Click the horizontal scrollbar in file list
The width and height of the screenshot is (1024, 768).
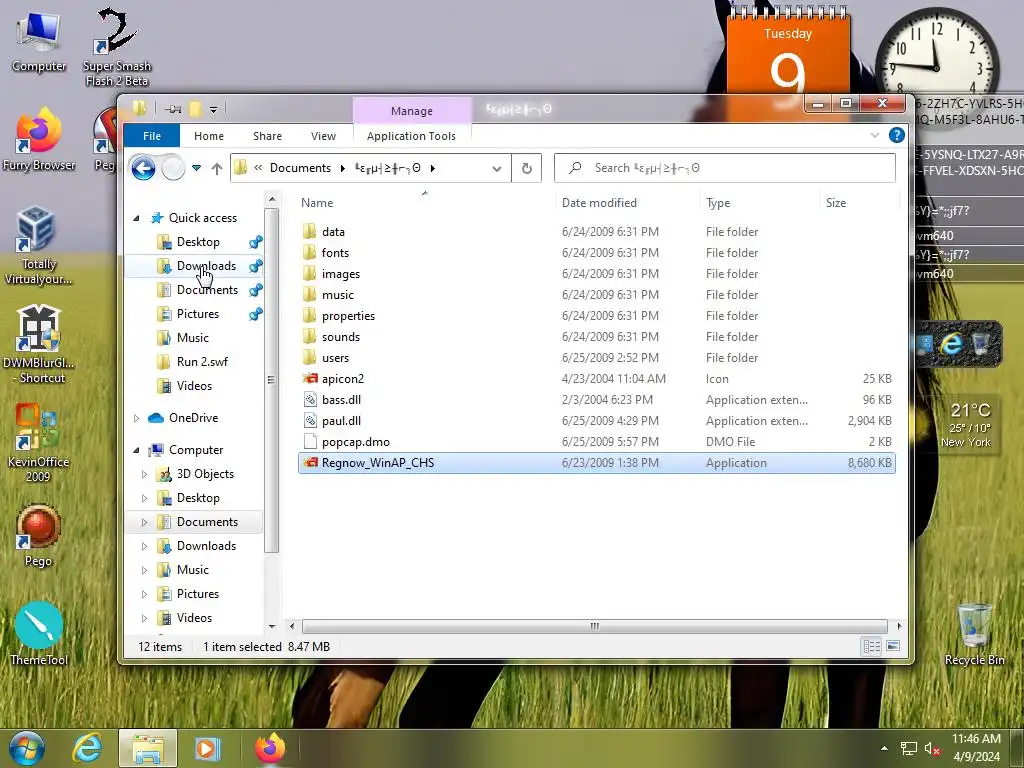(x=594, y=626)
